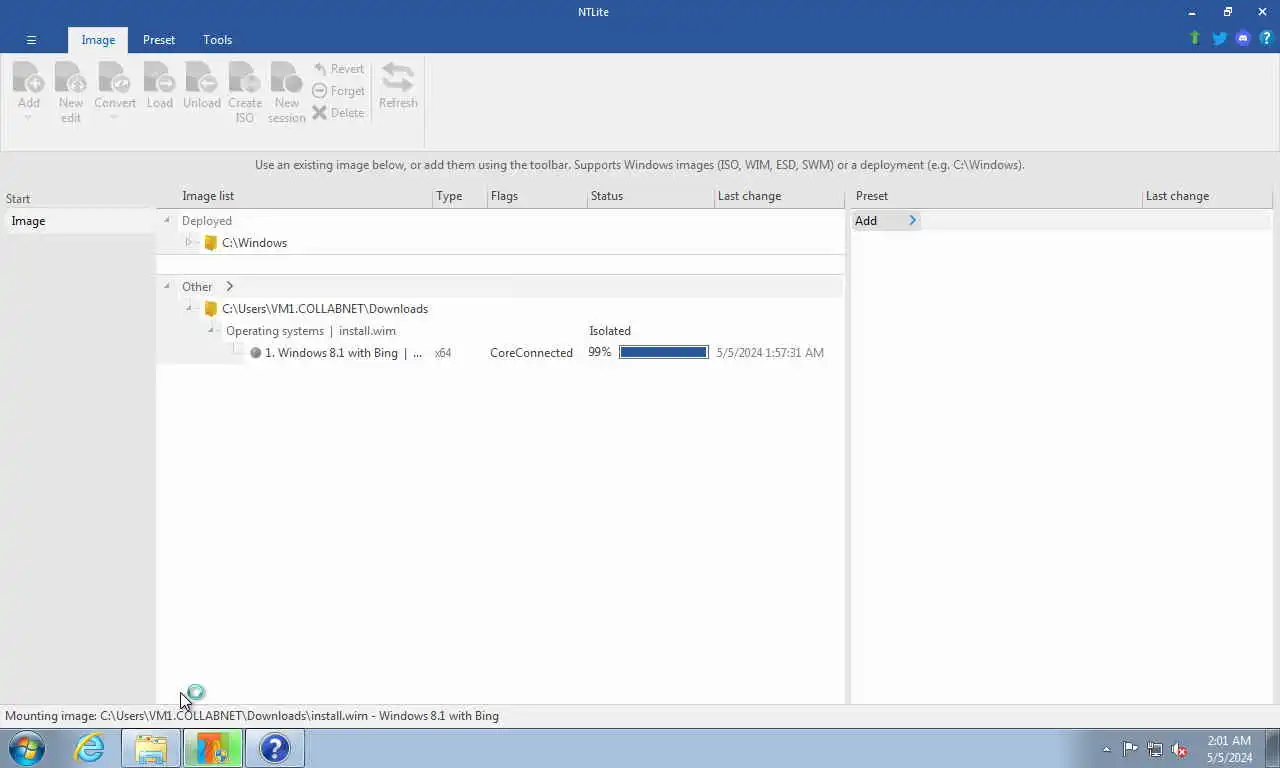Image resolution: width=1280 pixels, height=768 pixels.
Task: Click the muted volume tray icon
Action: [x=1179, y=749]
